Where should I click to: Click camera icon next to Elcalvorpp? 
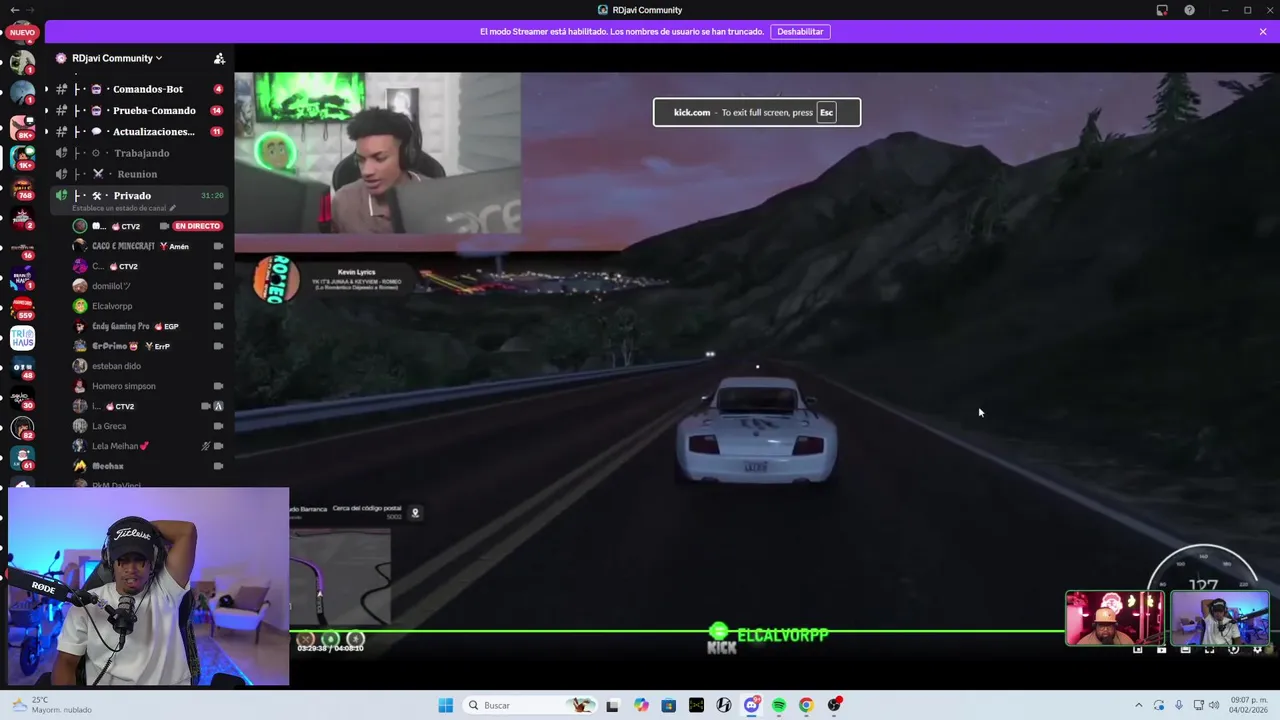tap(218, 306)
